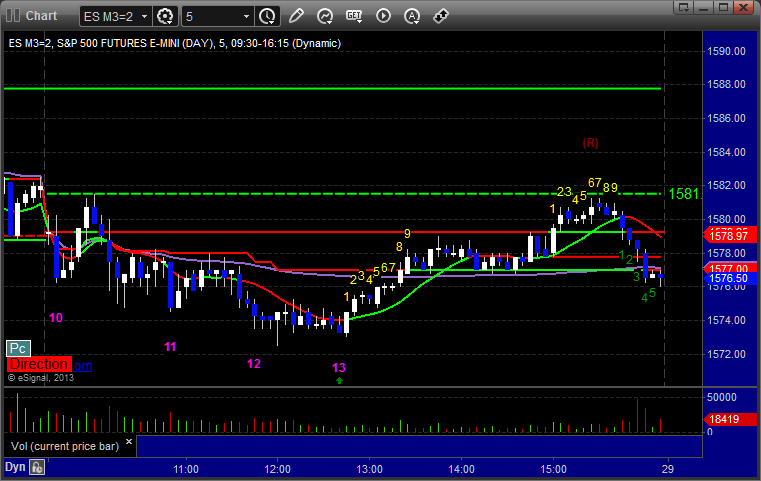Click the 1577.00 red price marker
761x481 pixels.
(x=729, y=268)
